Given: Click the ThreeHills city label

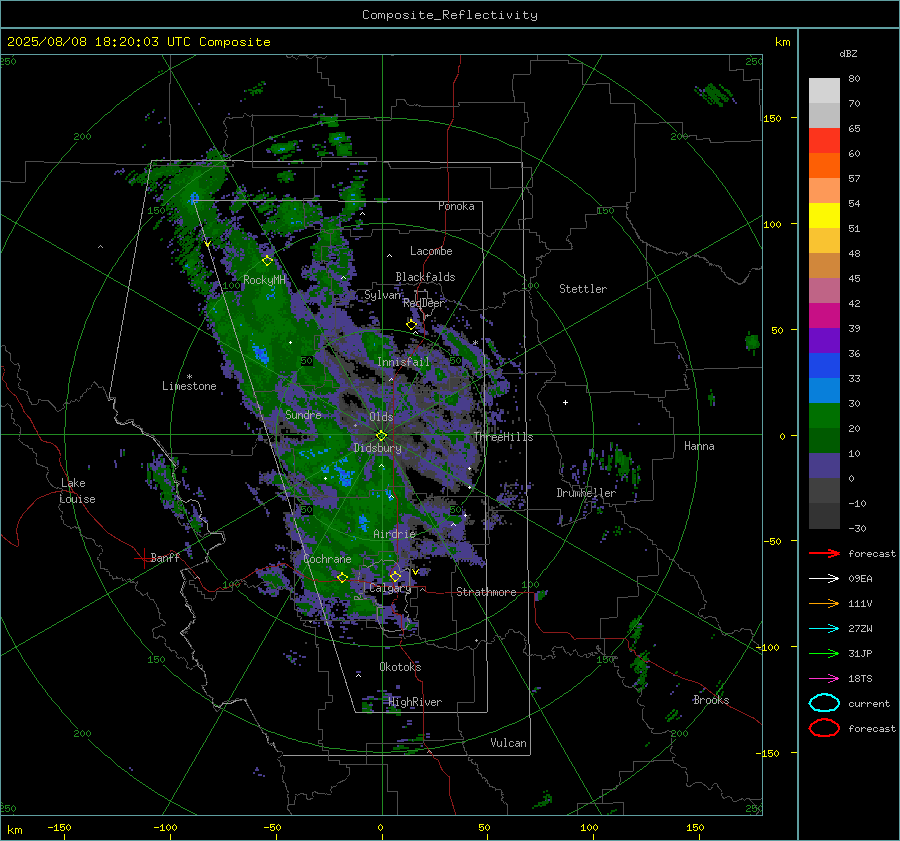Looking at the screenshot, I should coord(503,437).
